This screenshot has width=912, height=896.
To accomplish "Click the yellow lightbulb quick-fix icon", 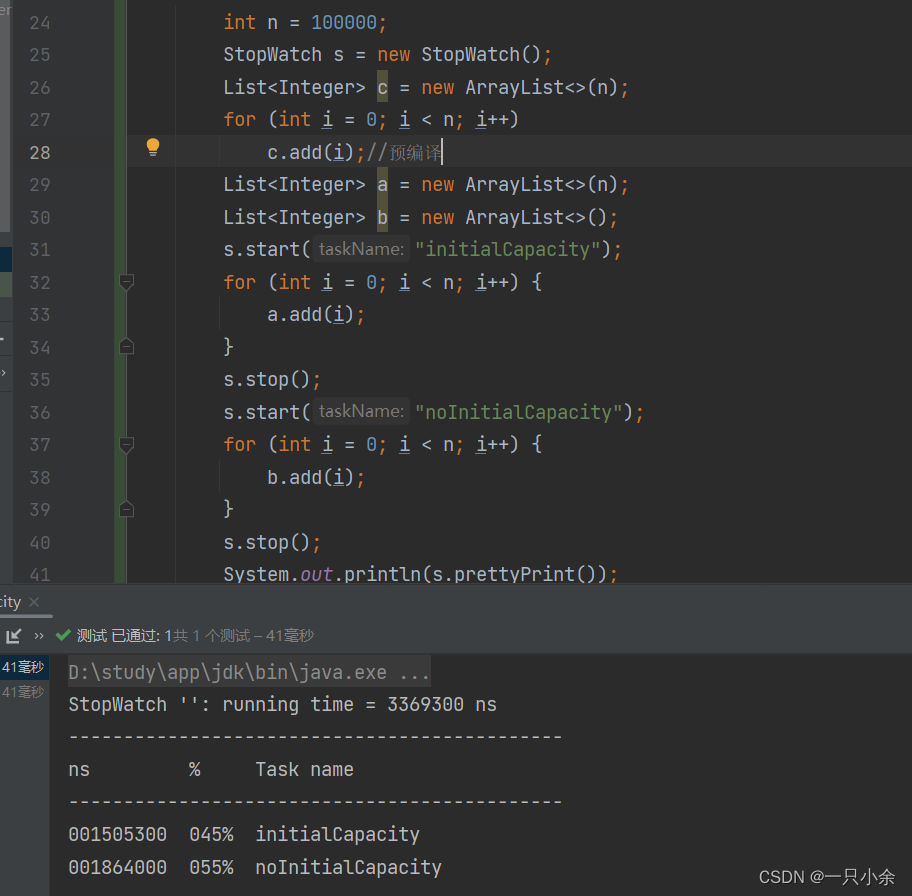I will (152, 147).
